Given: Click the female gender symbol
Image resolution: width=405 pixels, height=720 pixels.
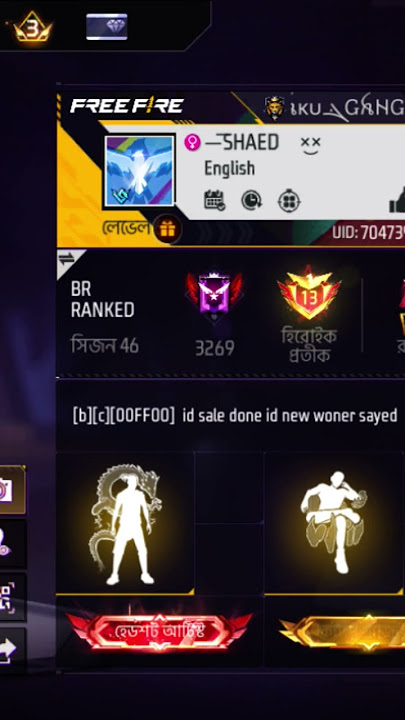Looking at the screenshot, I should pos(192,142).
